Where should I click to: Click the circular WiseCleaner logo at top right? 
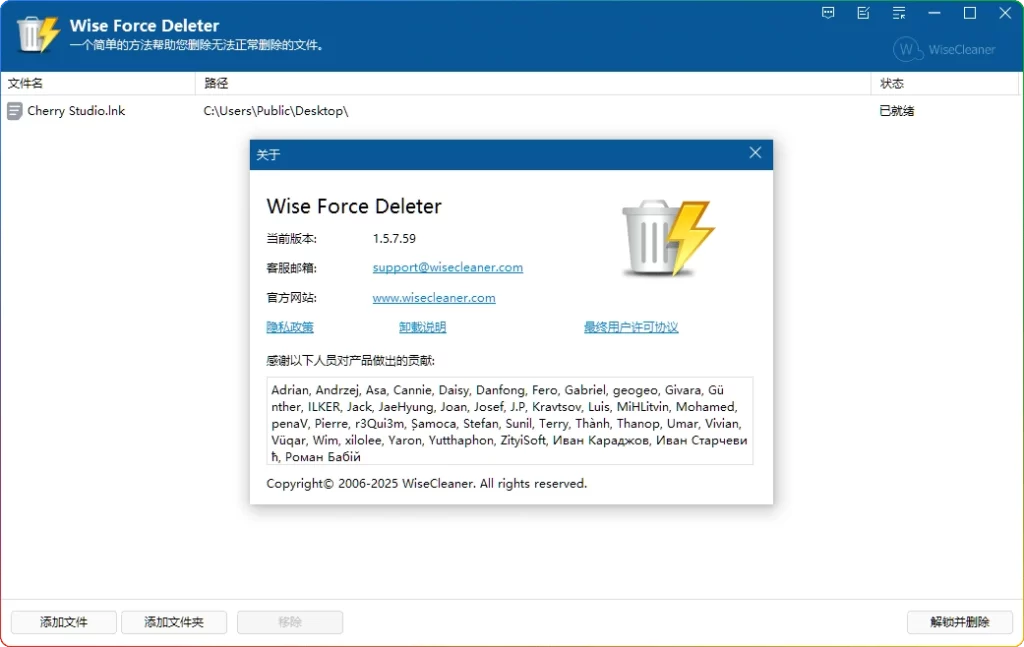pyautogui.click(x=907, y=49)
